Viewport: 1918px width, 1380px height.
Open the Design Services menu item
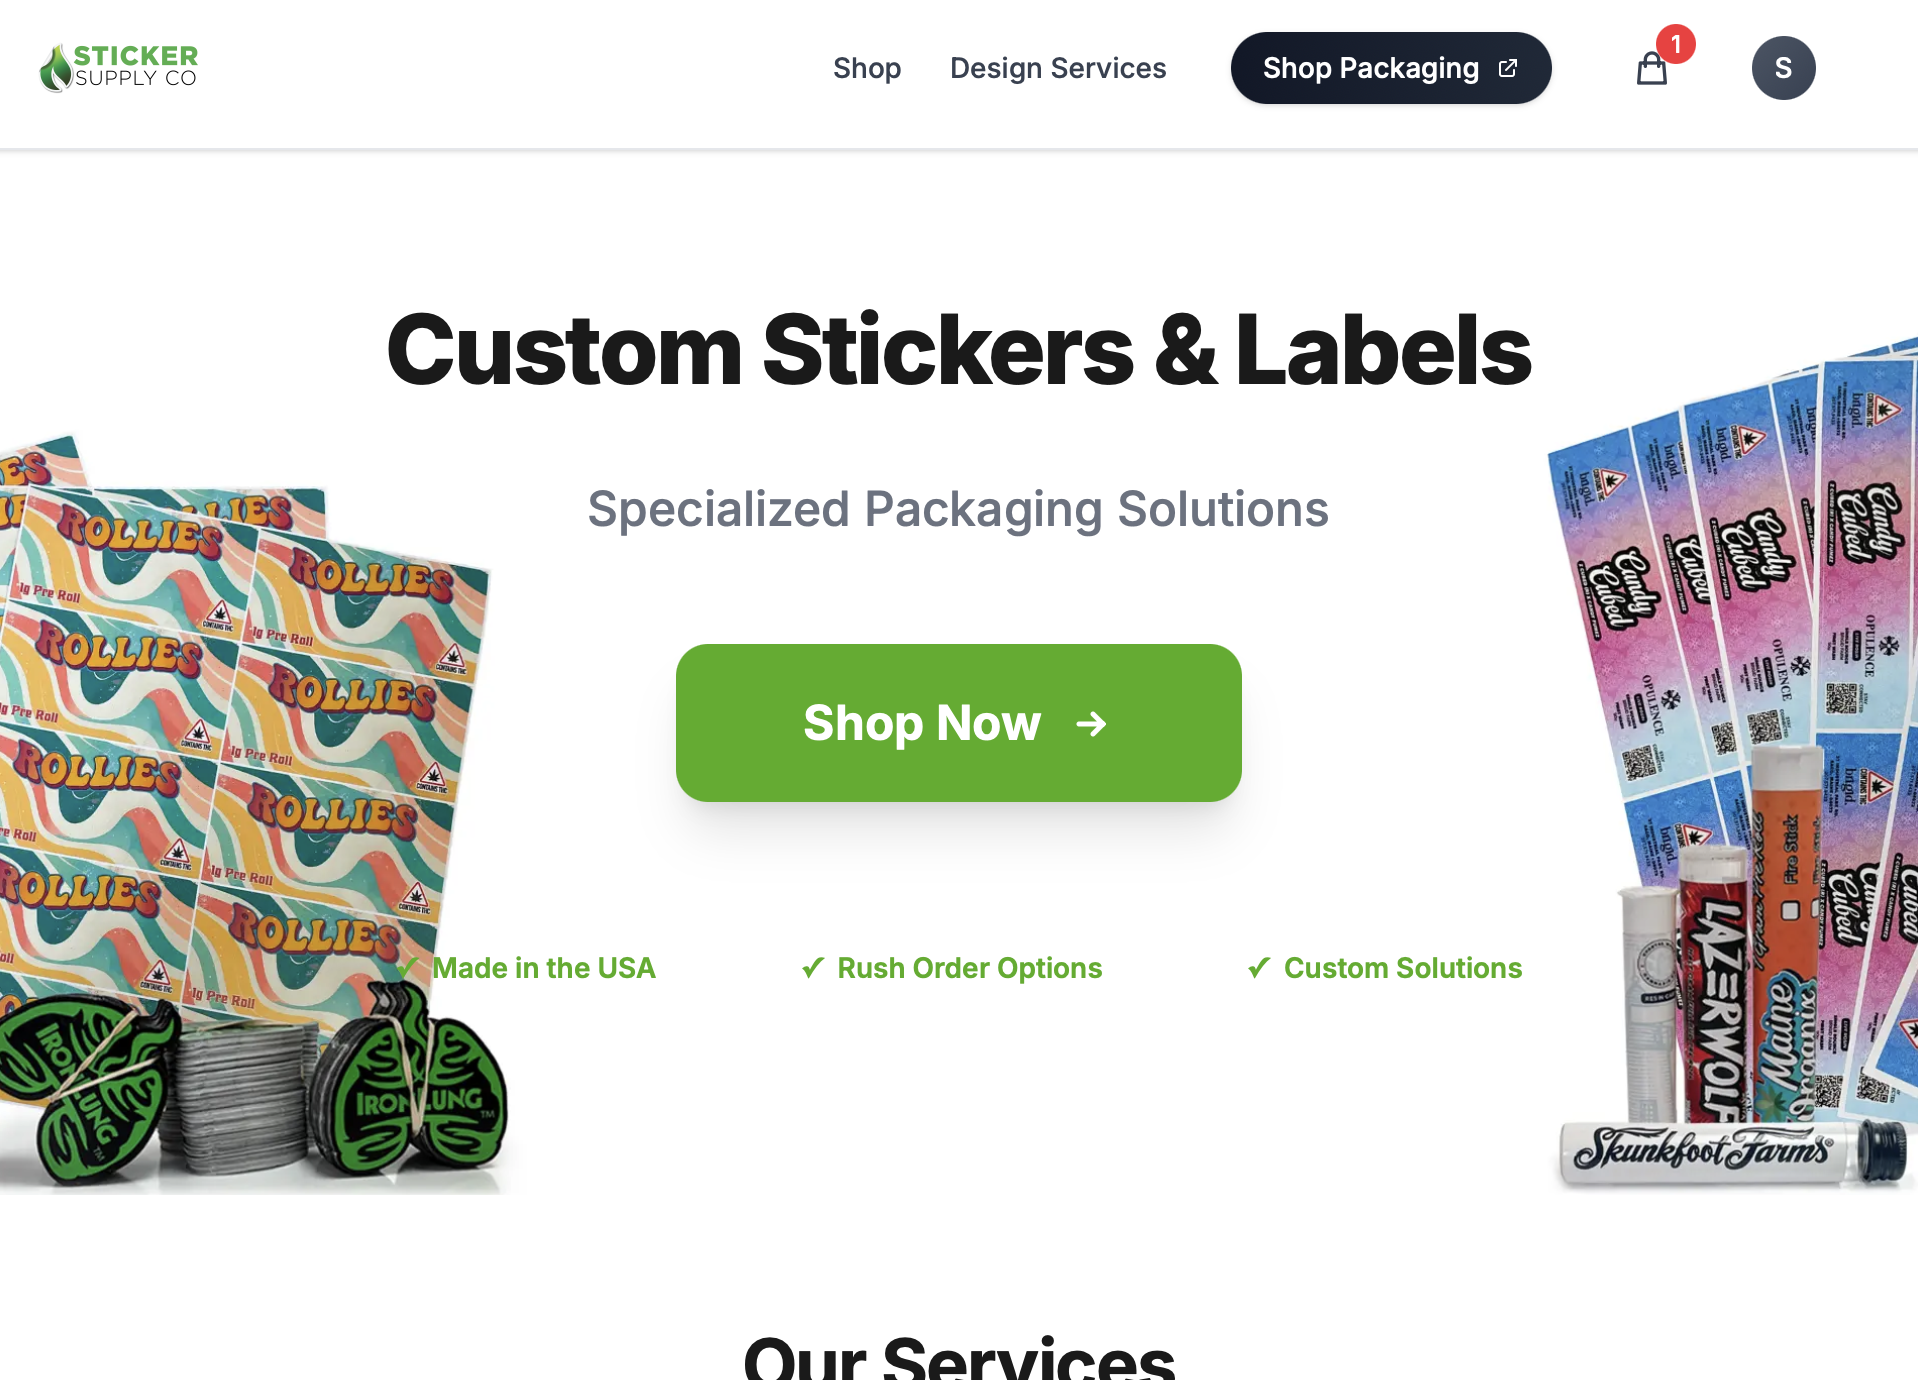tap(1058, 68)
